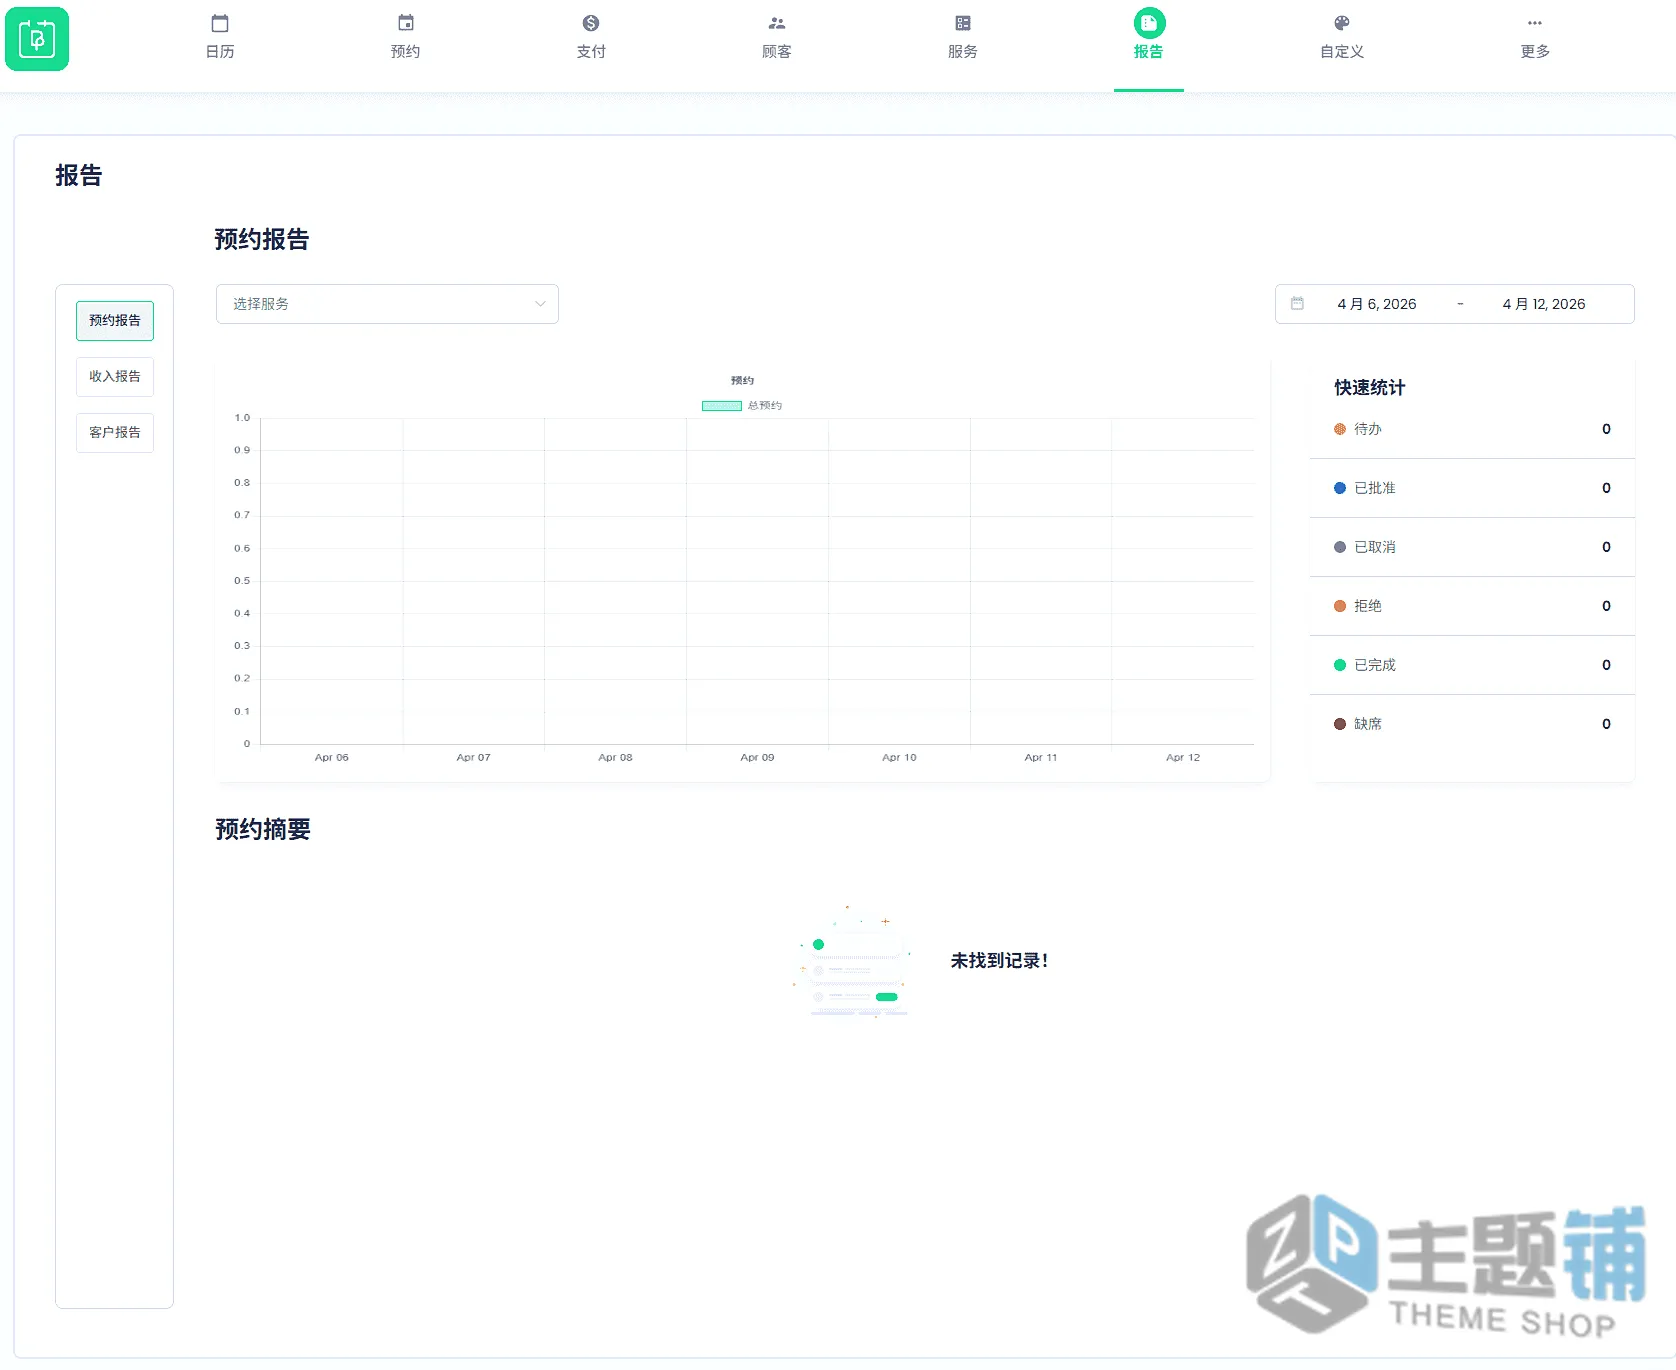The height and width of the screenshot is (1370, 1676).
Task: Click the active 报告 report icon
Action: [x=1149, y=23]
